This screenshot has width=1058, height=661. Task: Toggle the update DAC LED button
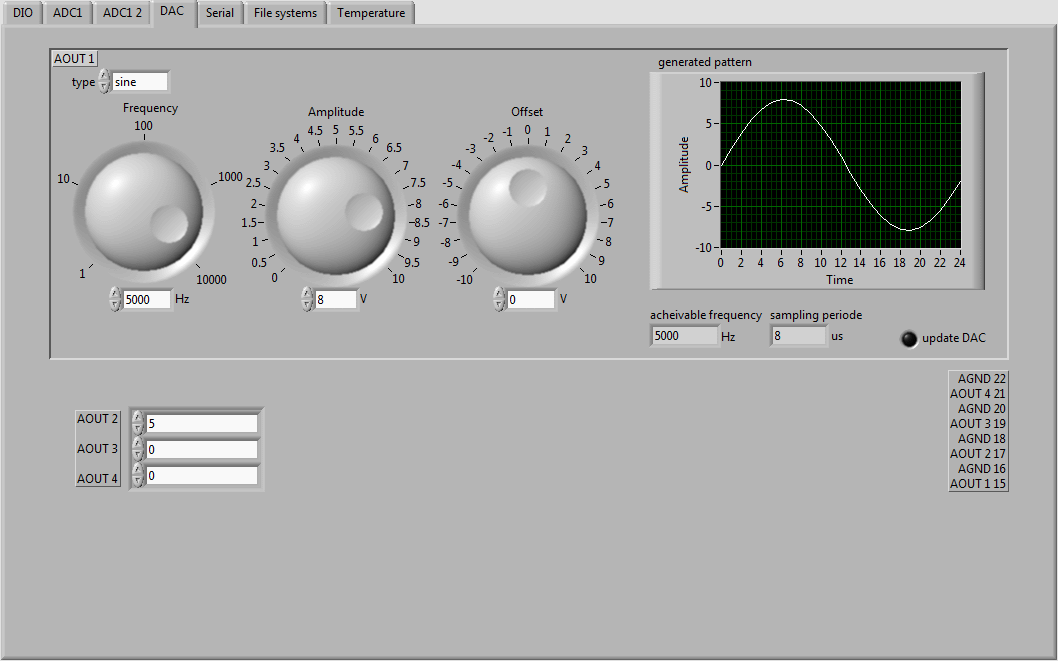910,339
